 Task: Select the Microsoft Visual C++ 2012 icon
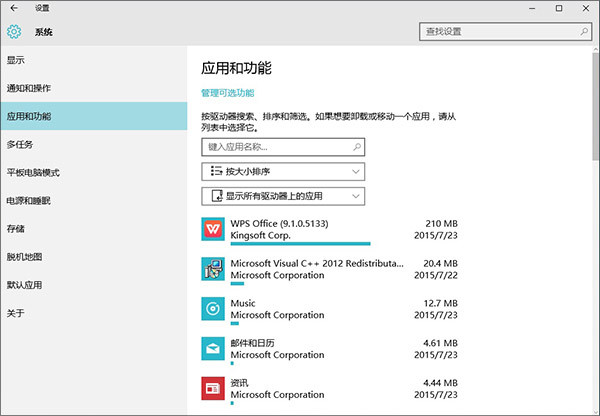pyautogui.click(x=213, y=269)
